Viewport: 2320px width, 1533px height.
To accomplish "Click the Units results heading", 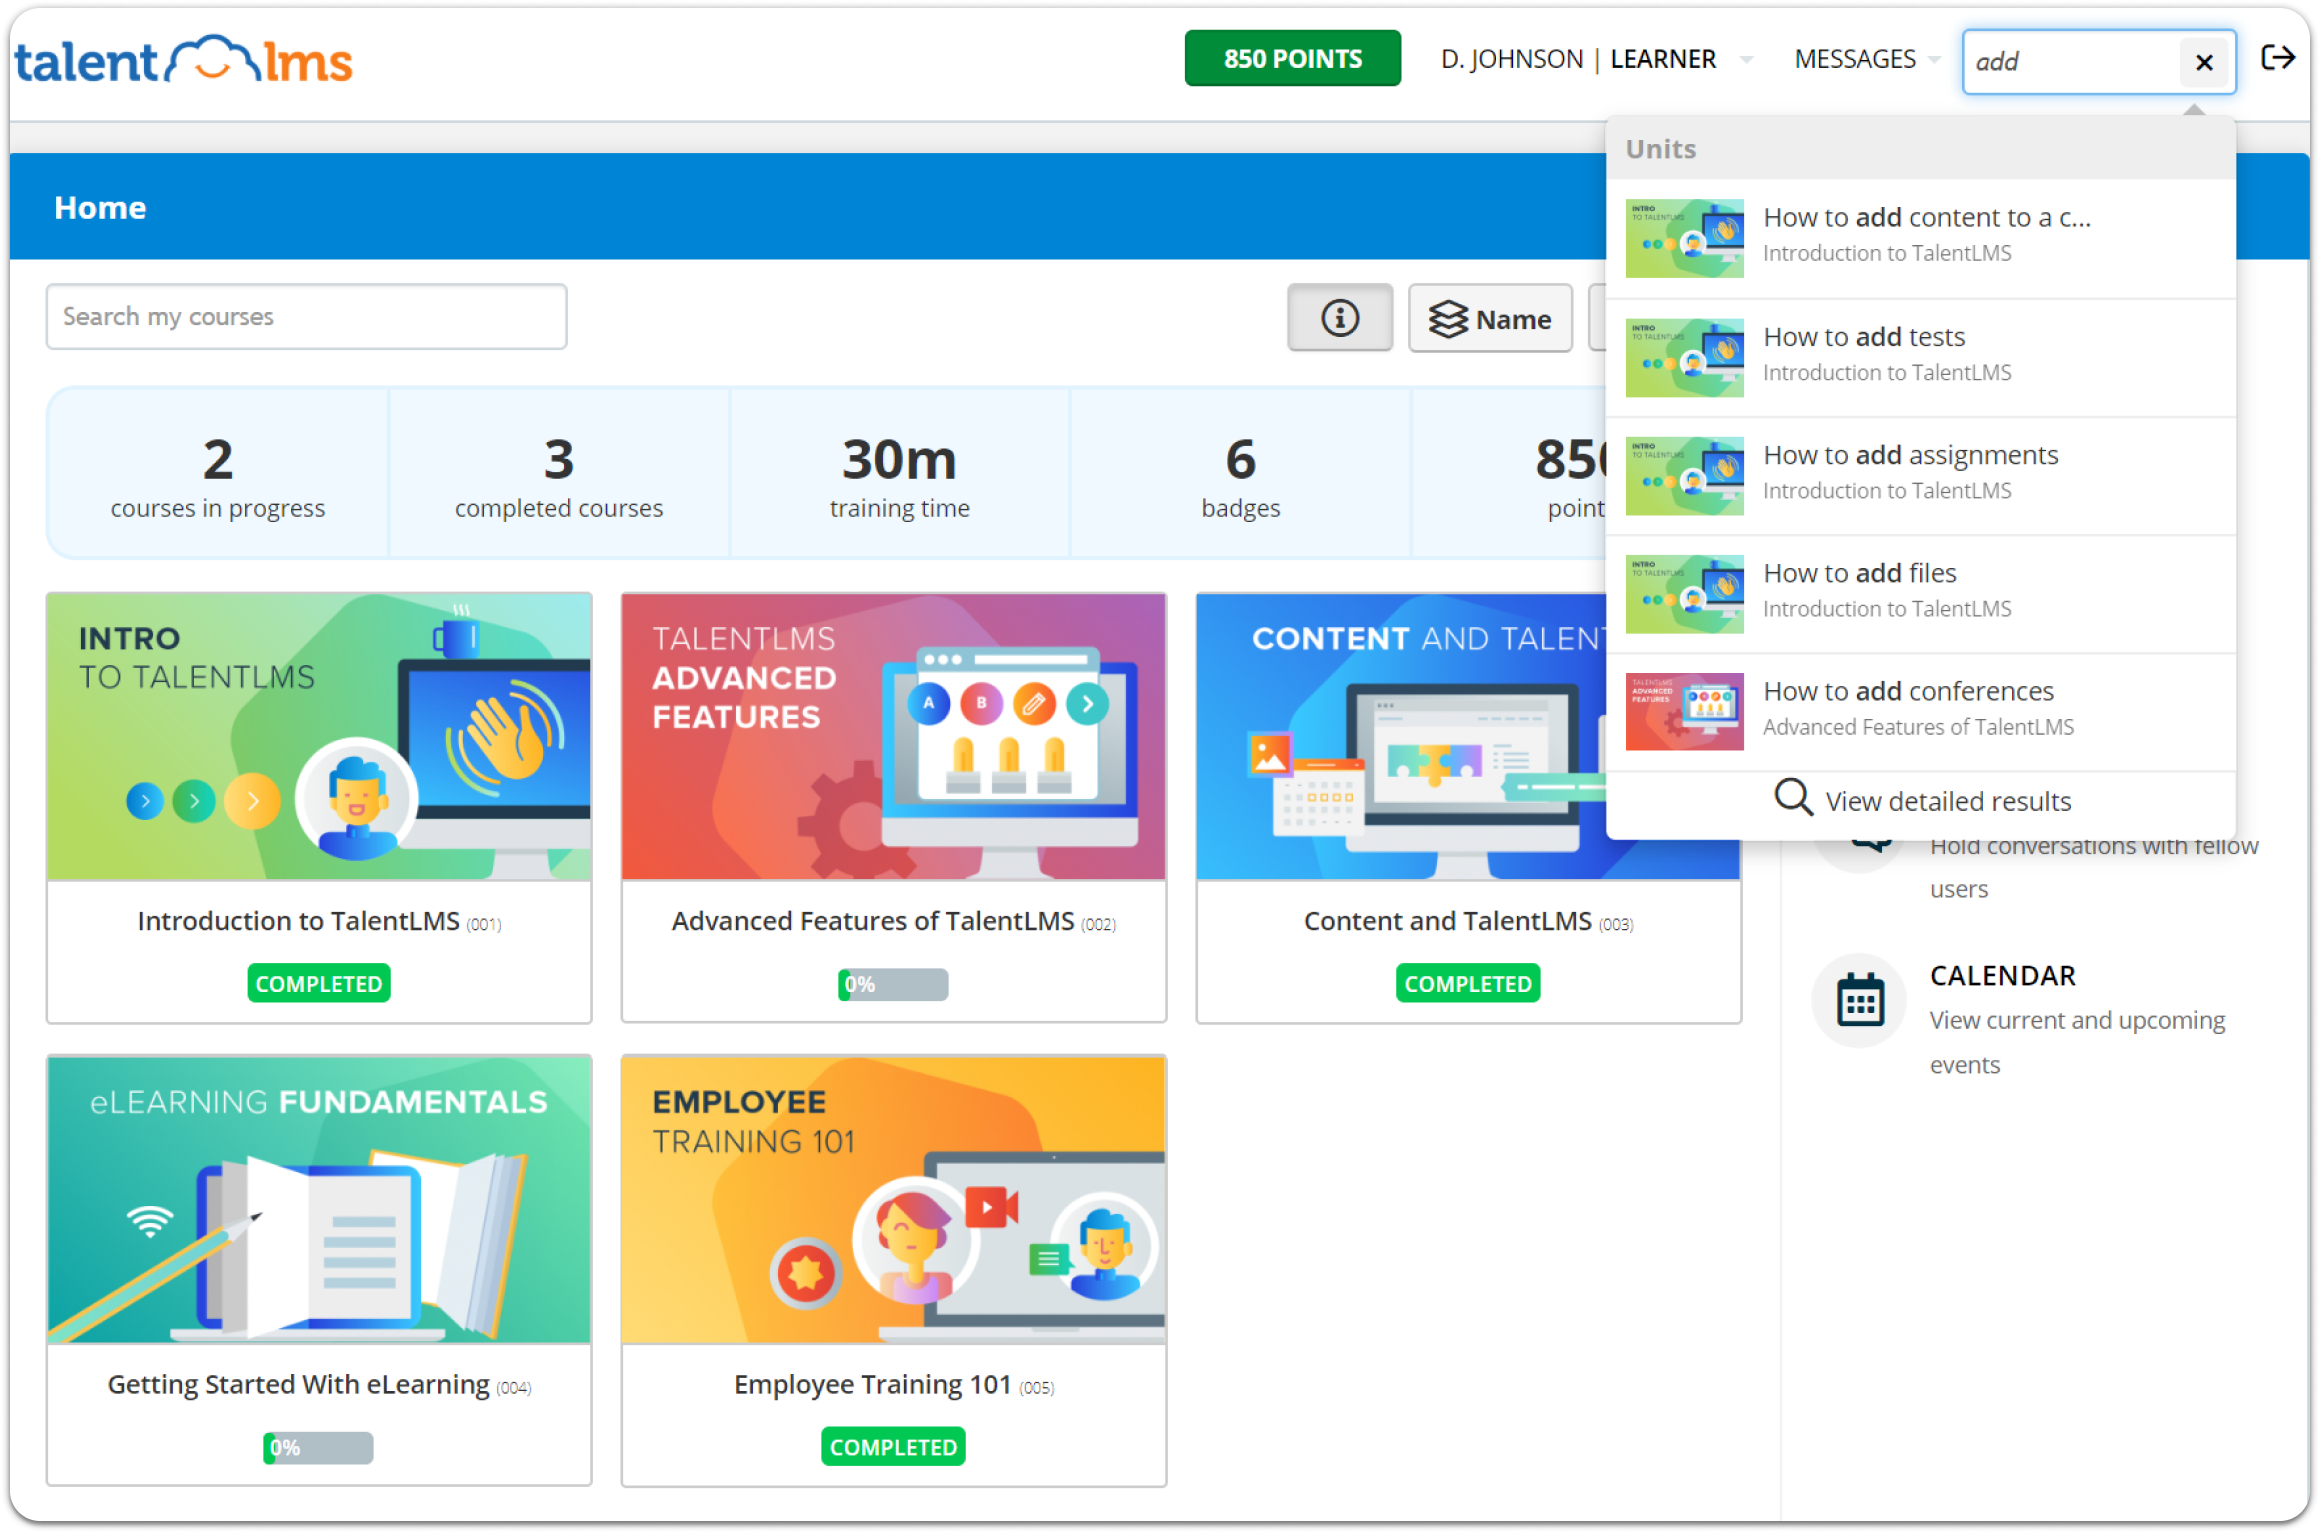I will tap(1660, 148).
